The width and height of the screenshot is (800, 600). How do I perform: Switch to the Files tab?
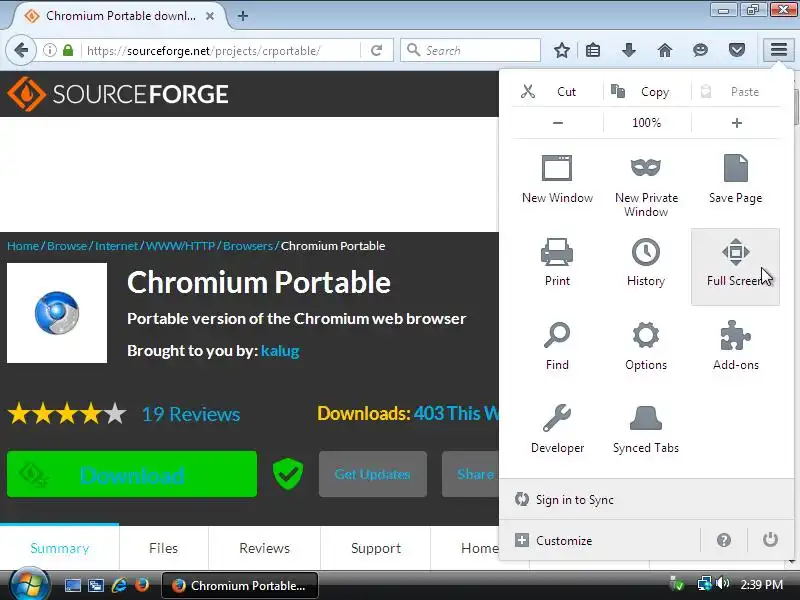pos(163,548)
